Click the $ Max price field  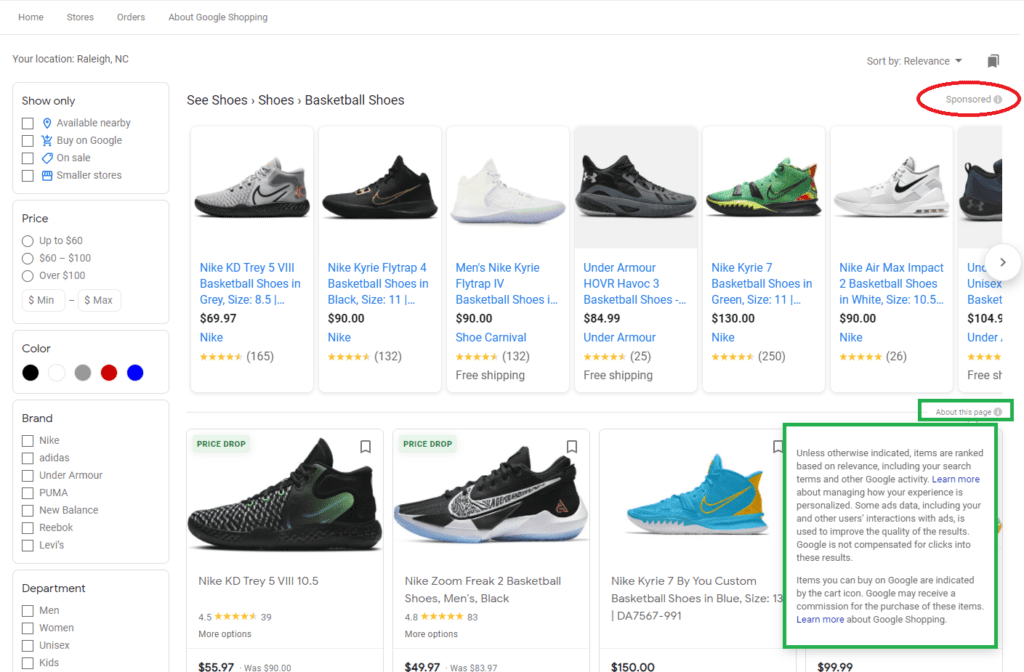(99, 300)
